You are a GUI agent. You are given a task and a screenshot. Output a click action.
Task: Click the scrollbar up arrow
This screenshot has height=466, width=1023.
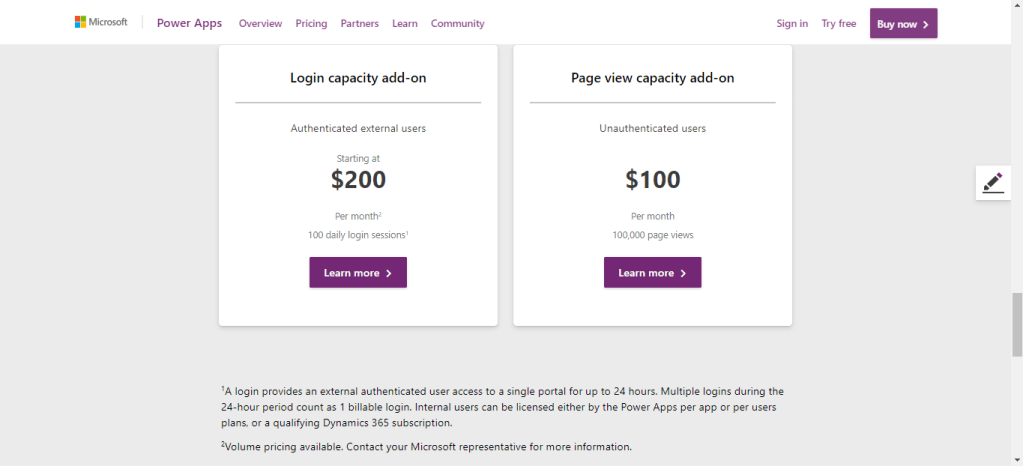[1016, 6]
